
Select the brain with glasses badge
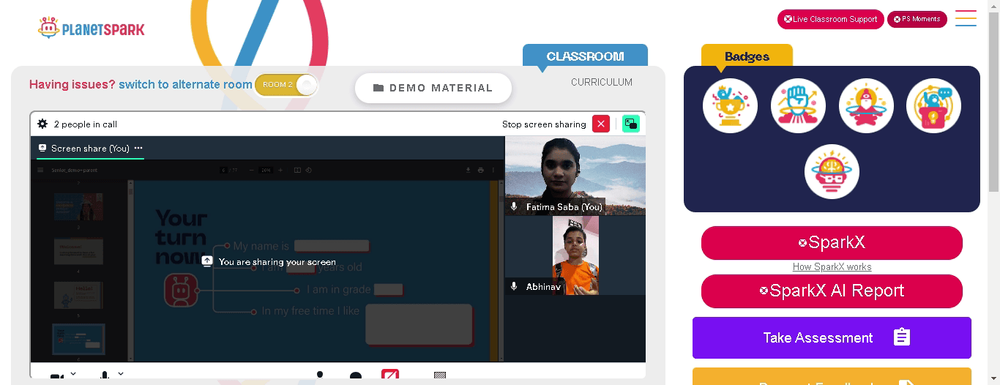point(832,171)
